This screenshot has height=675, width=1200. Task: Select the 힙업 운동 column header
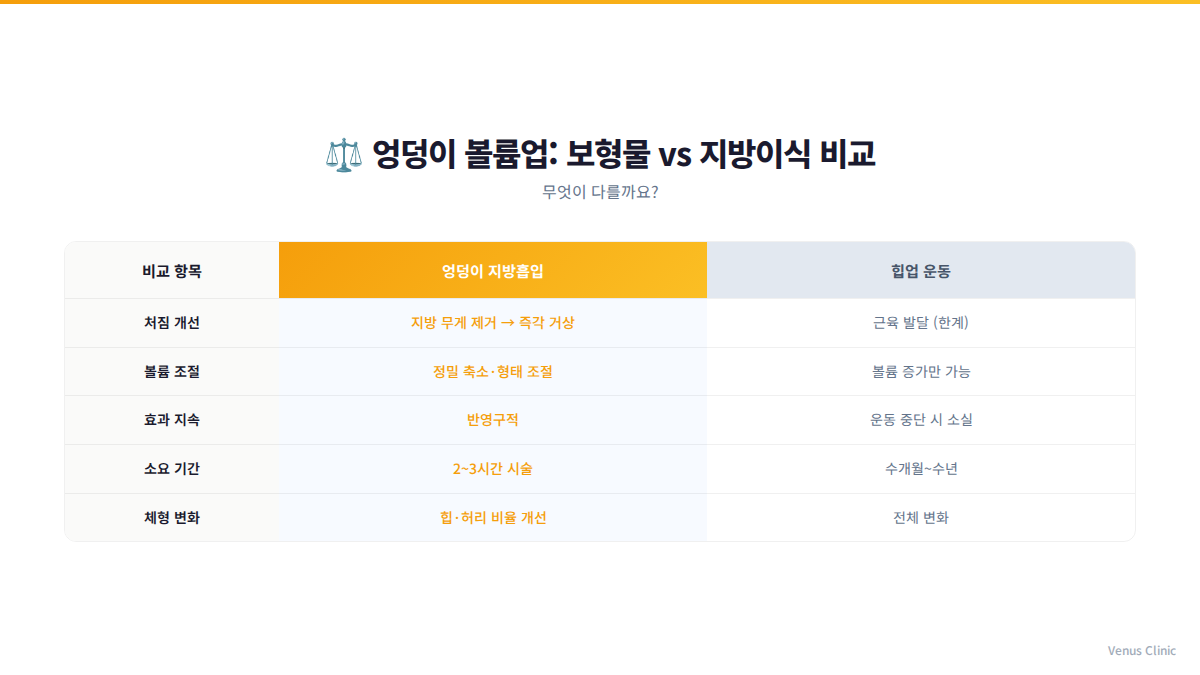pos(921,270)
